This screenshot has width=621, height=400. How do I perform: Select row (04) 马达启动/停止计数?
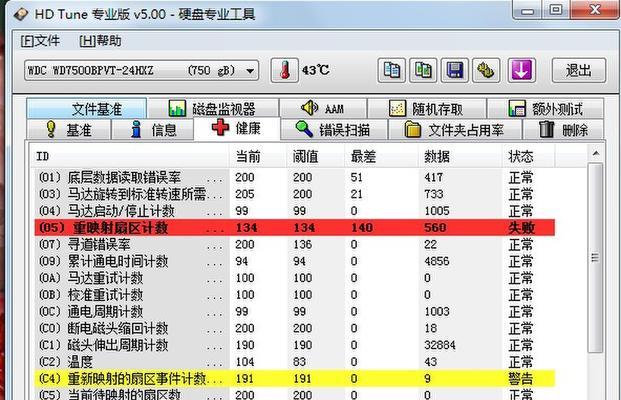295,211
